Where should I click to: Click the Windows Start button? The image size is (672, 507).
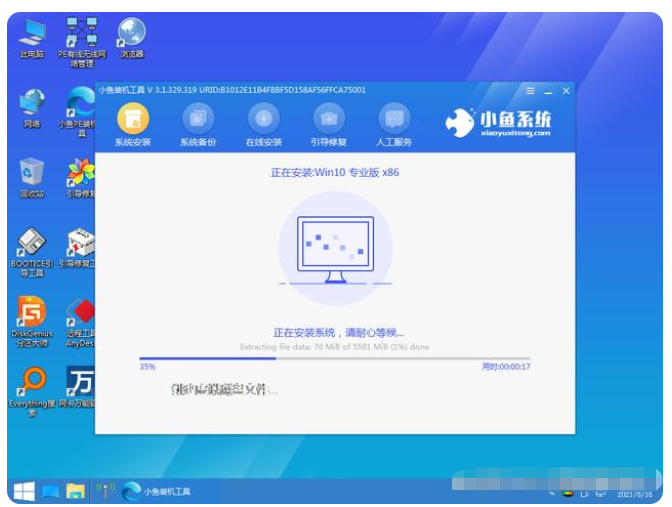click(23, 491)
